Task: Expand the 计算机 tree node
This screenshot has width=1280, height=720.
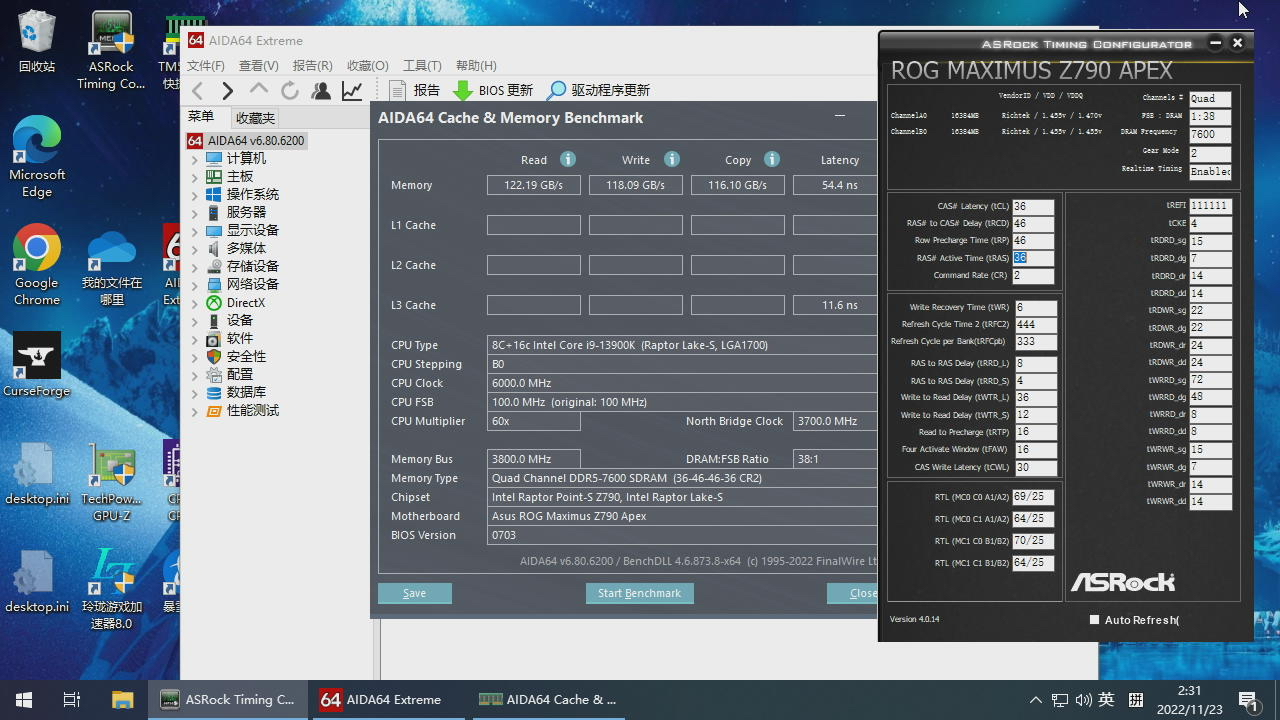Action: pos(195,159)
